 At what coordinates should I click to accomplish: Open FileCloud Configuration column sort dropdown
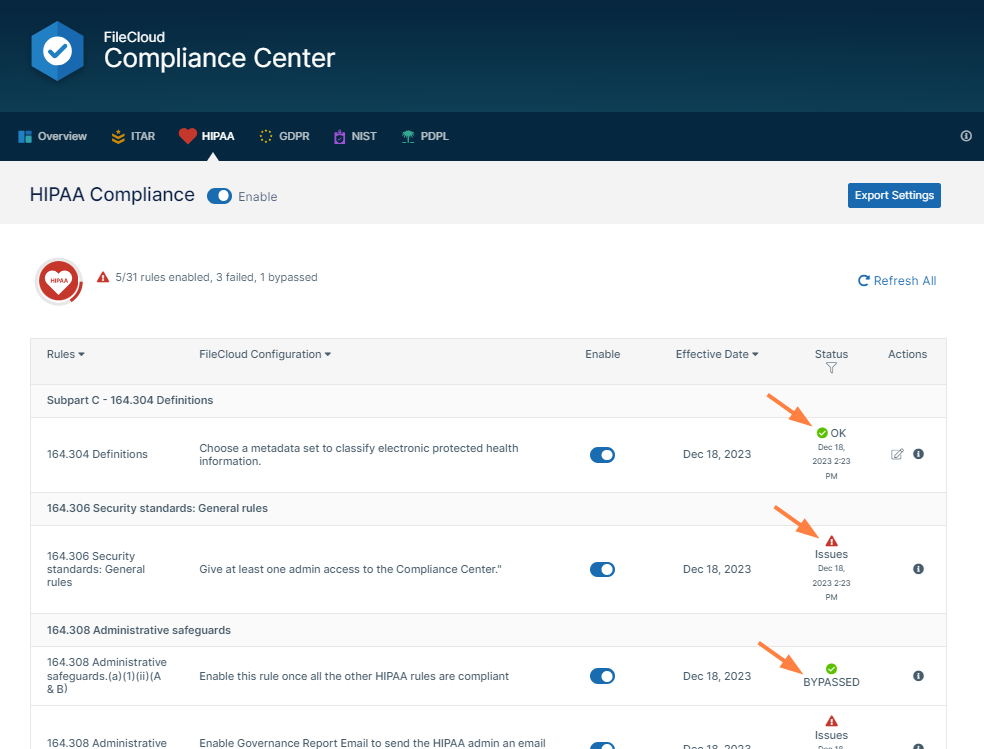click(x=265, y=354)
